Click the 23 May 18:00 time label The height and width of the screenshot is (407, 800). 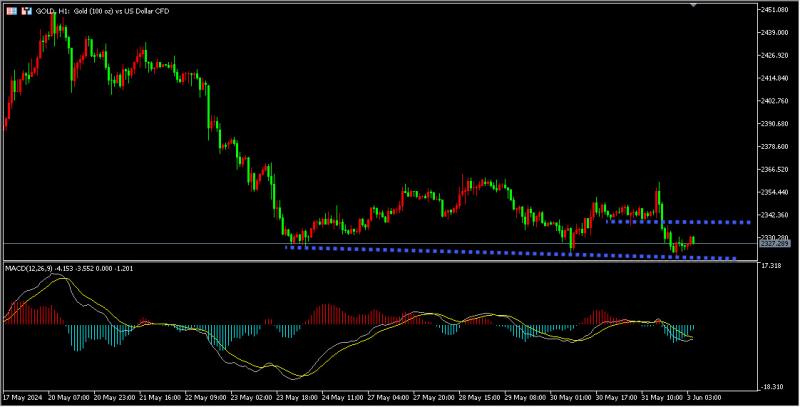[x=297, y=397]
